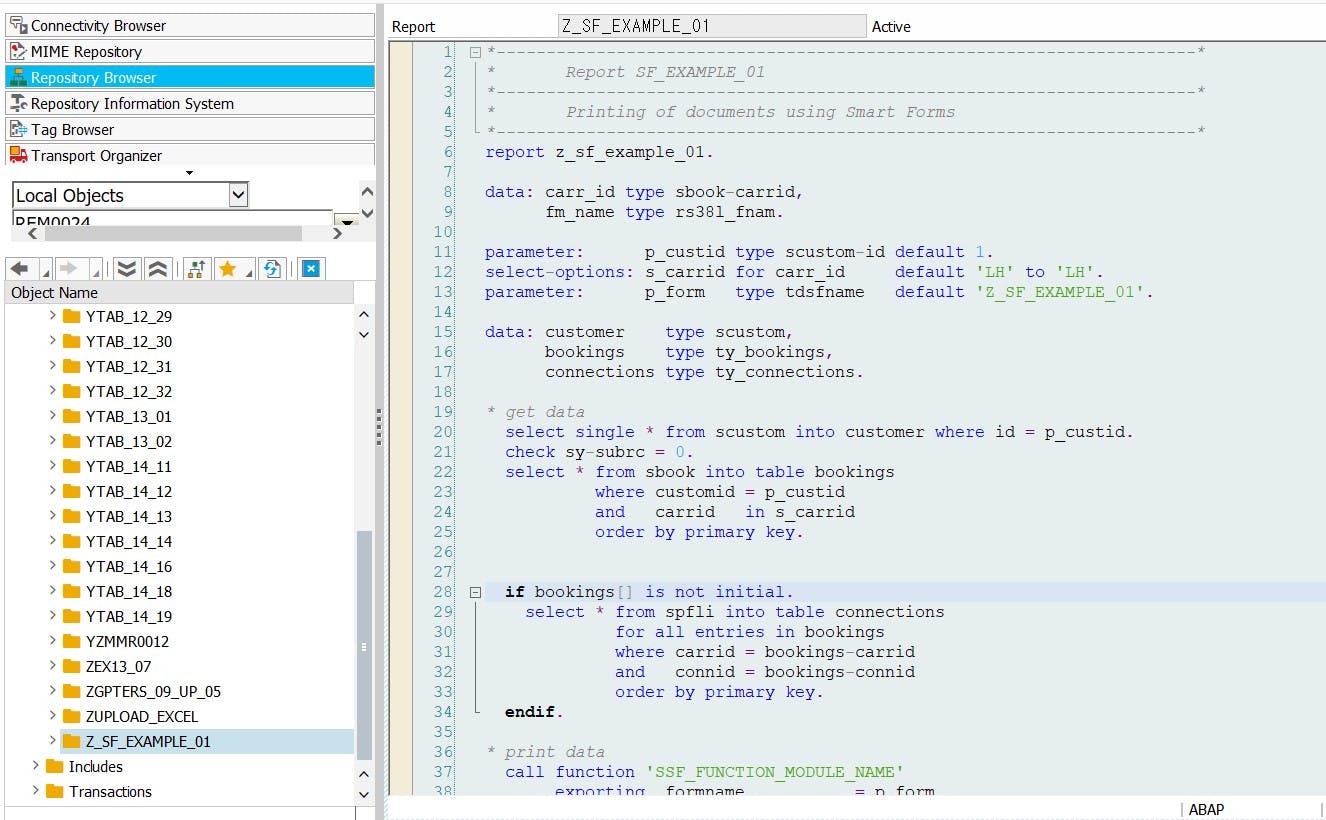Open the Repository Information System

click(132, 103)
